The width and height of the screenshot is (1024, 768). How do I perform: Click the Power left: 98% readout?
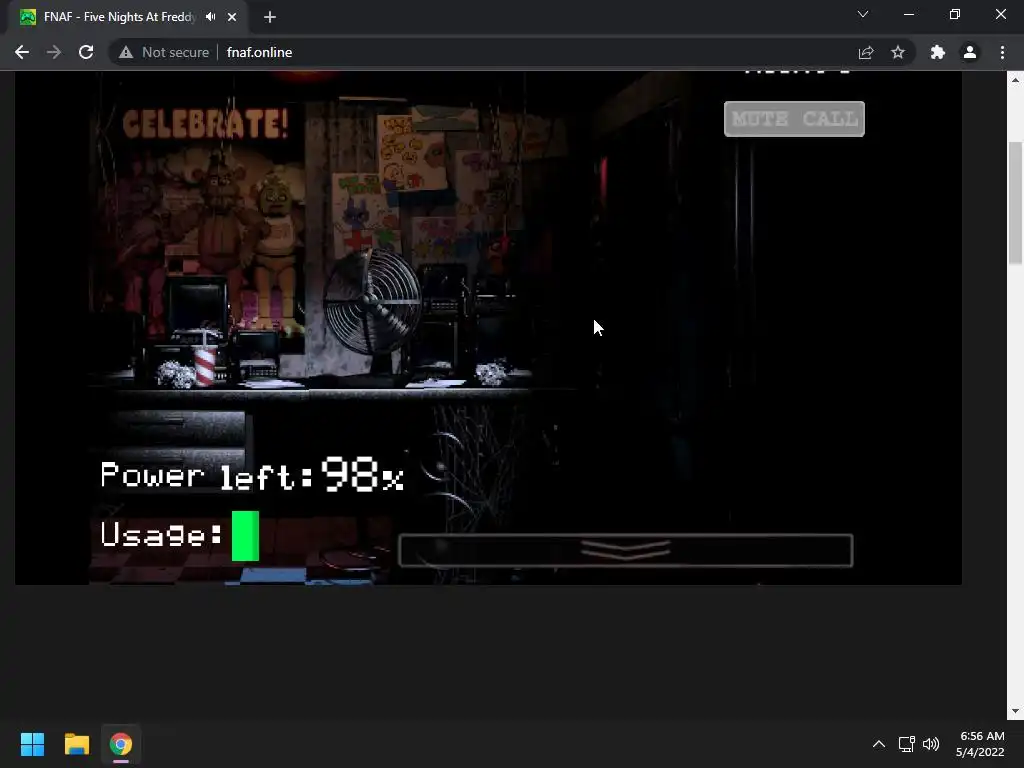[x=252, y=475]
